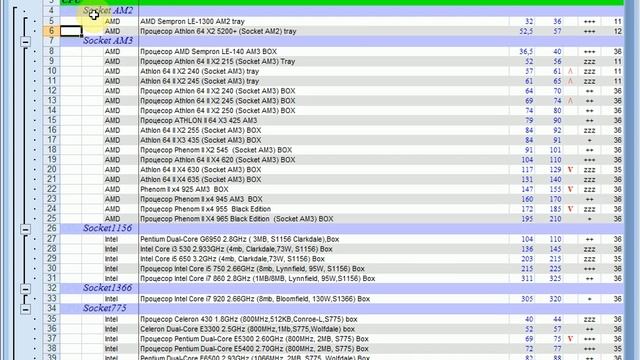Select the Intel Core i7 920 2.66GHz cell
640x360 pixels.
click(x=324, y=299)
